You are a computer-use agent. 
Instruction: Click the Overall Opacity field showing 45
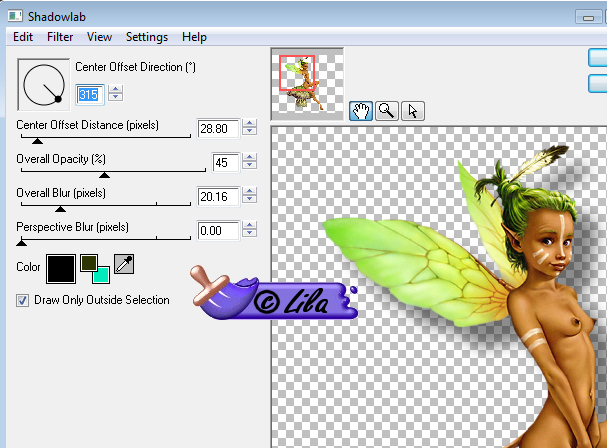(x=226, y=162)
